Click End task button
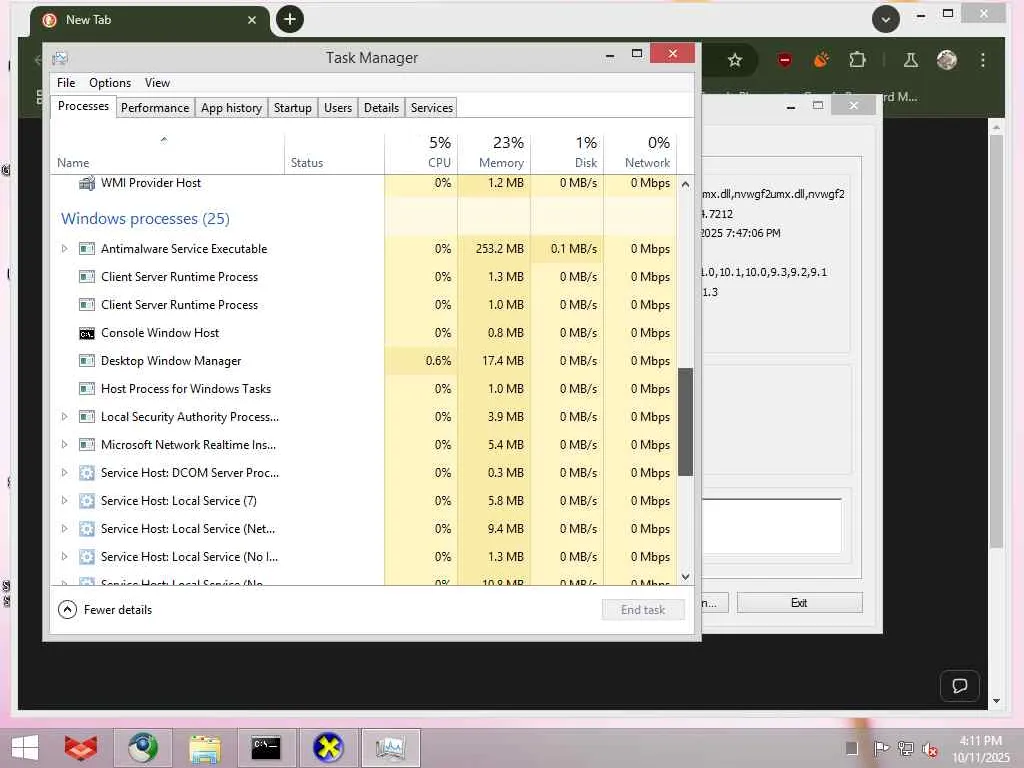The image size is (1024, 768). (643, 610)
